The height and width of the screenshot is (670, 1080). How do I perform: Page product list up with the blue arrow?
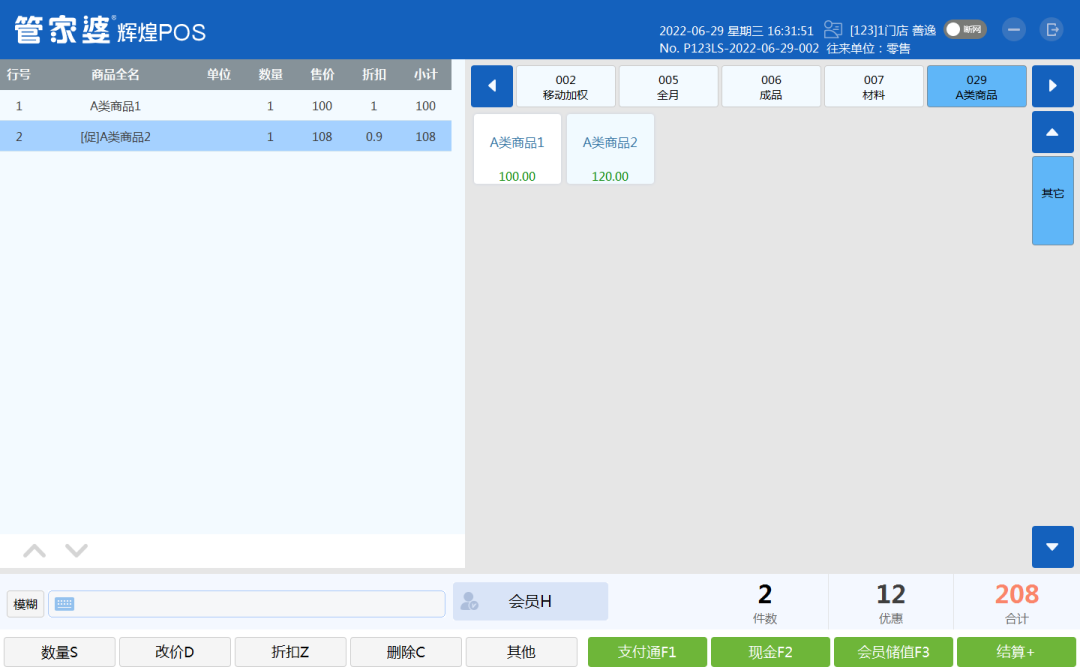[1052, 132]
